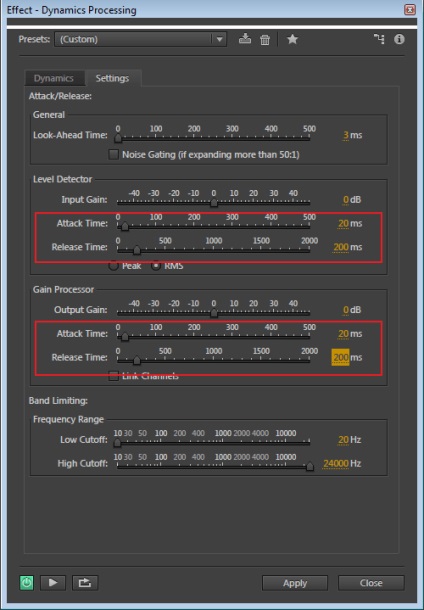
Task: Click the Apply button
Action: pyautogui.click(x=295, y=583)
